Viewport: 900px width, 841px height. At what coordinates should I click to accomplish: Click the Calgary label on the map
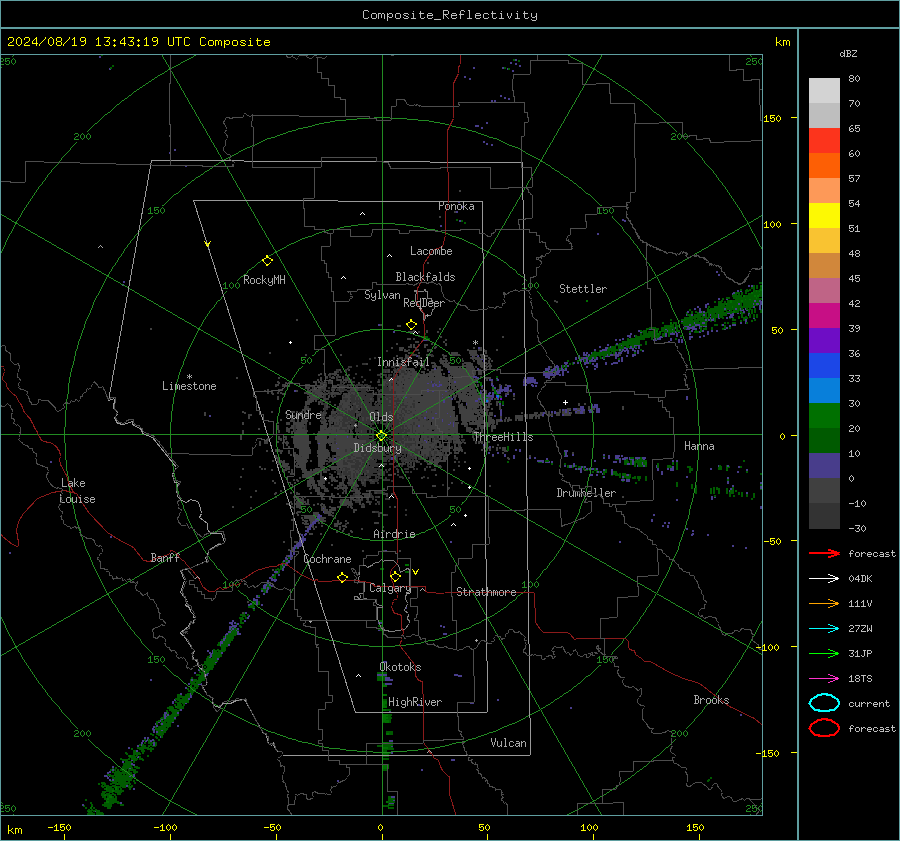coord(390,588)
